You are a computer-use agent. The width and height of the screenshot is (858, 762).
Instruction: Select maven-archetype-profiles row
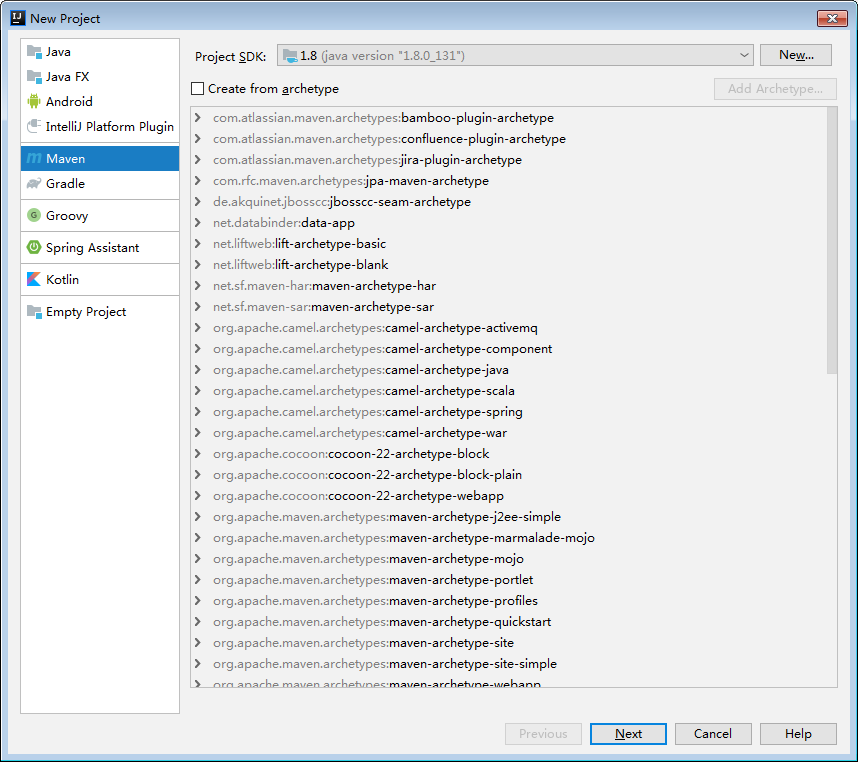click(509, 601)
